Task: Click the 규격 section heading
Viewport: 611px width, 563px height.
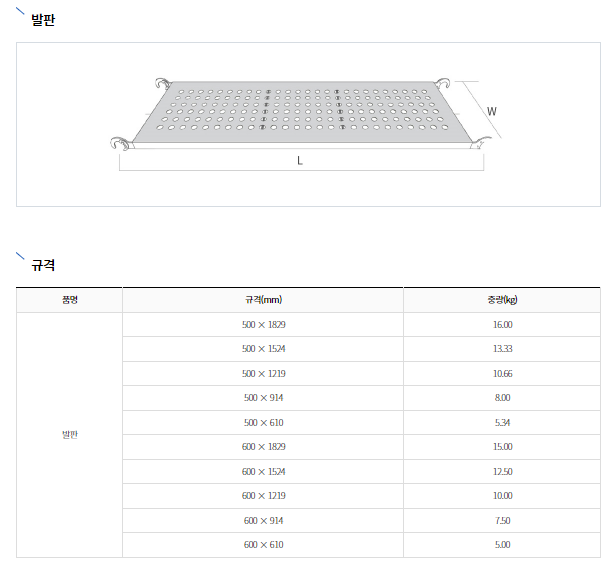Action: tap(43, 265)
